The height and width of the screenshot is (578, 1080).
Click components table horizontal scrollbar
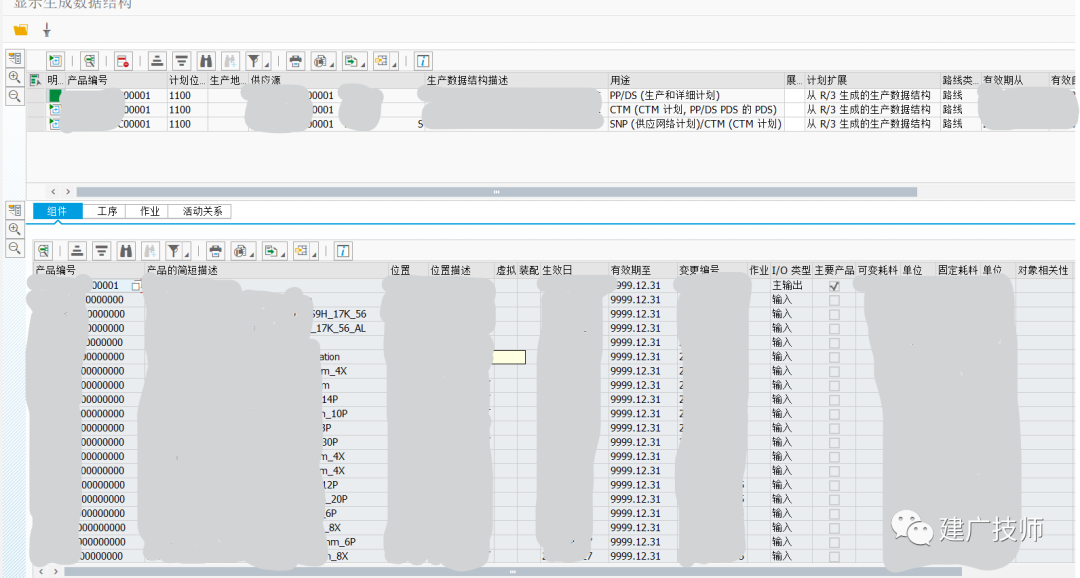512,571
